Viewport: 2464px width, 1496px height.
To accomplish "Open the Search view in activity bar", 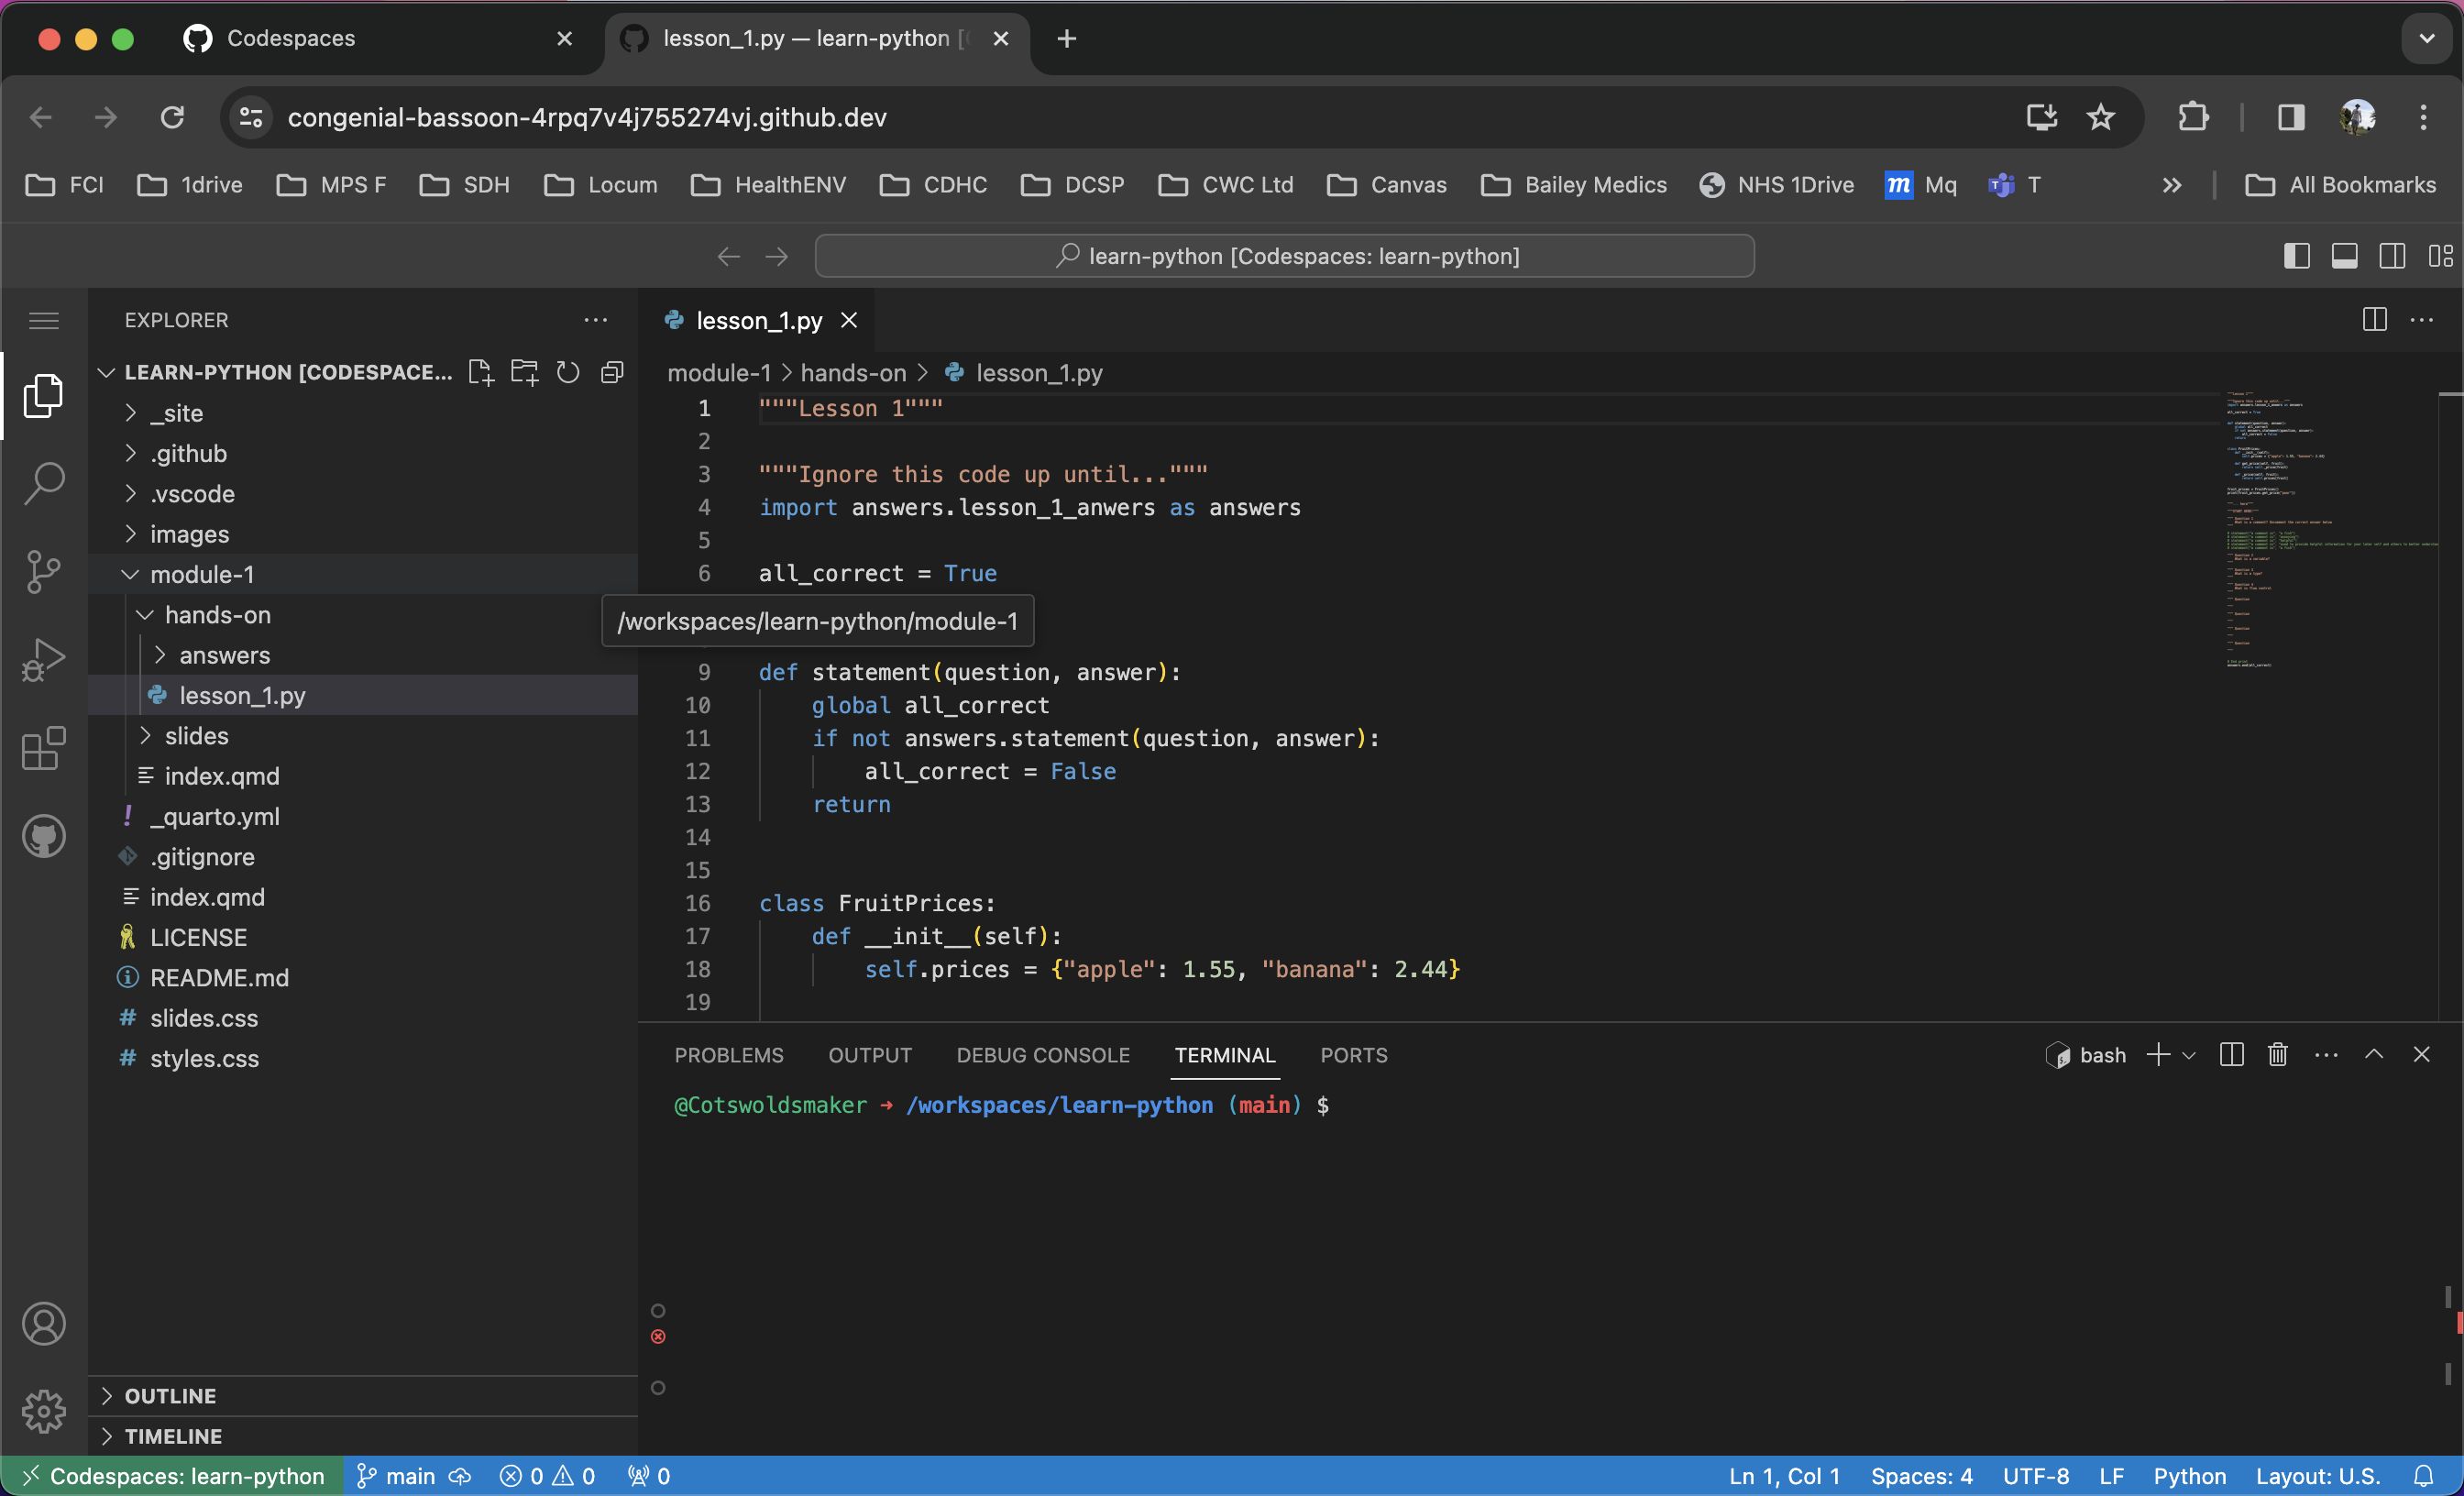I will [x=43, y=485].
